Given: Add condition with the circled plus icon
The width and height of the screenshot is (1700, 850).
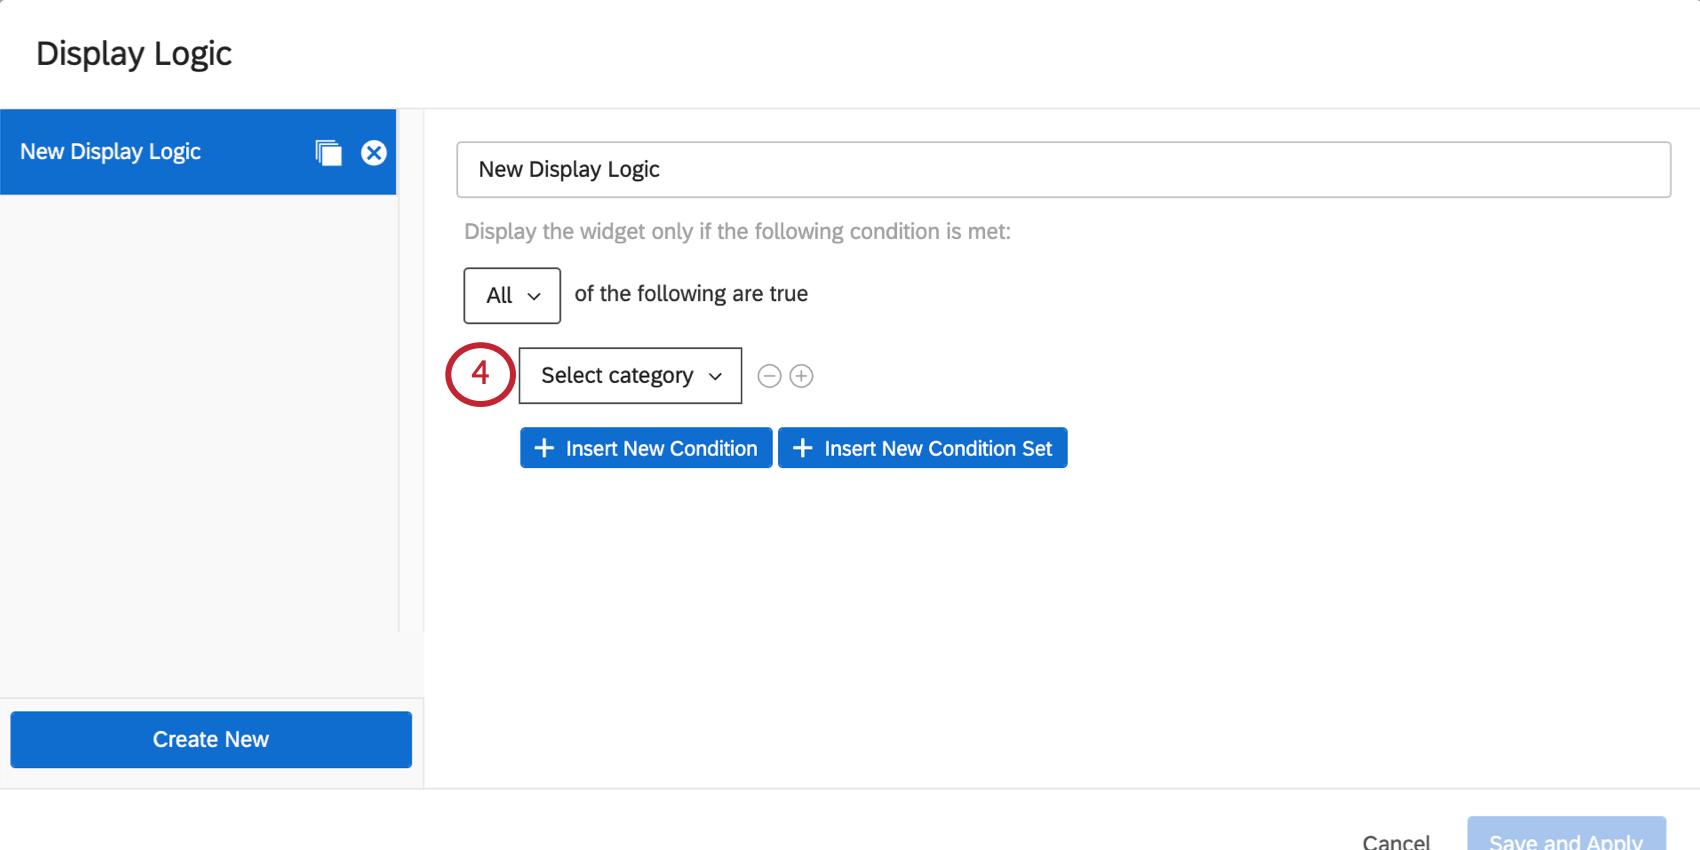Looking at the screenshot, I should [801, 376].
